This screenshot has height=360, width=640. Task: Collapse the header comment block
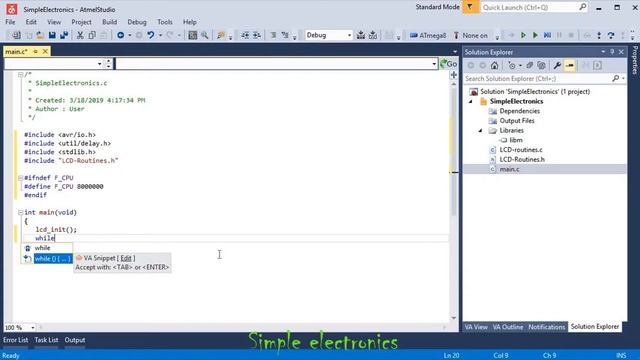[x=20, y=75]
